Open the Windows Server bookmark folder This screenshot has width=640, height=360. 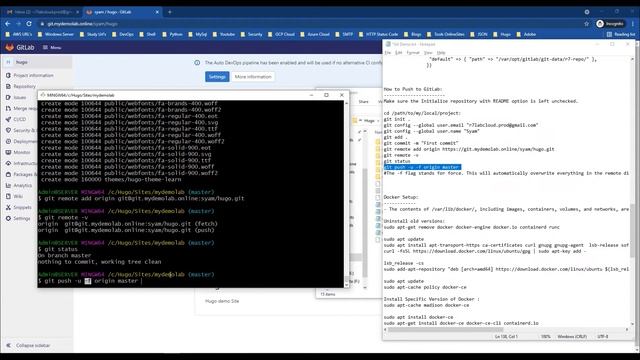point(56,35)
